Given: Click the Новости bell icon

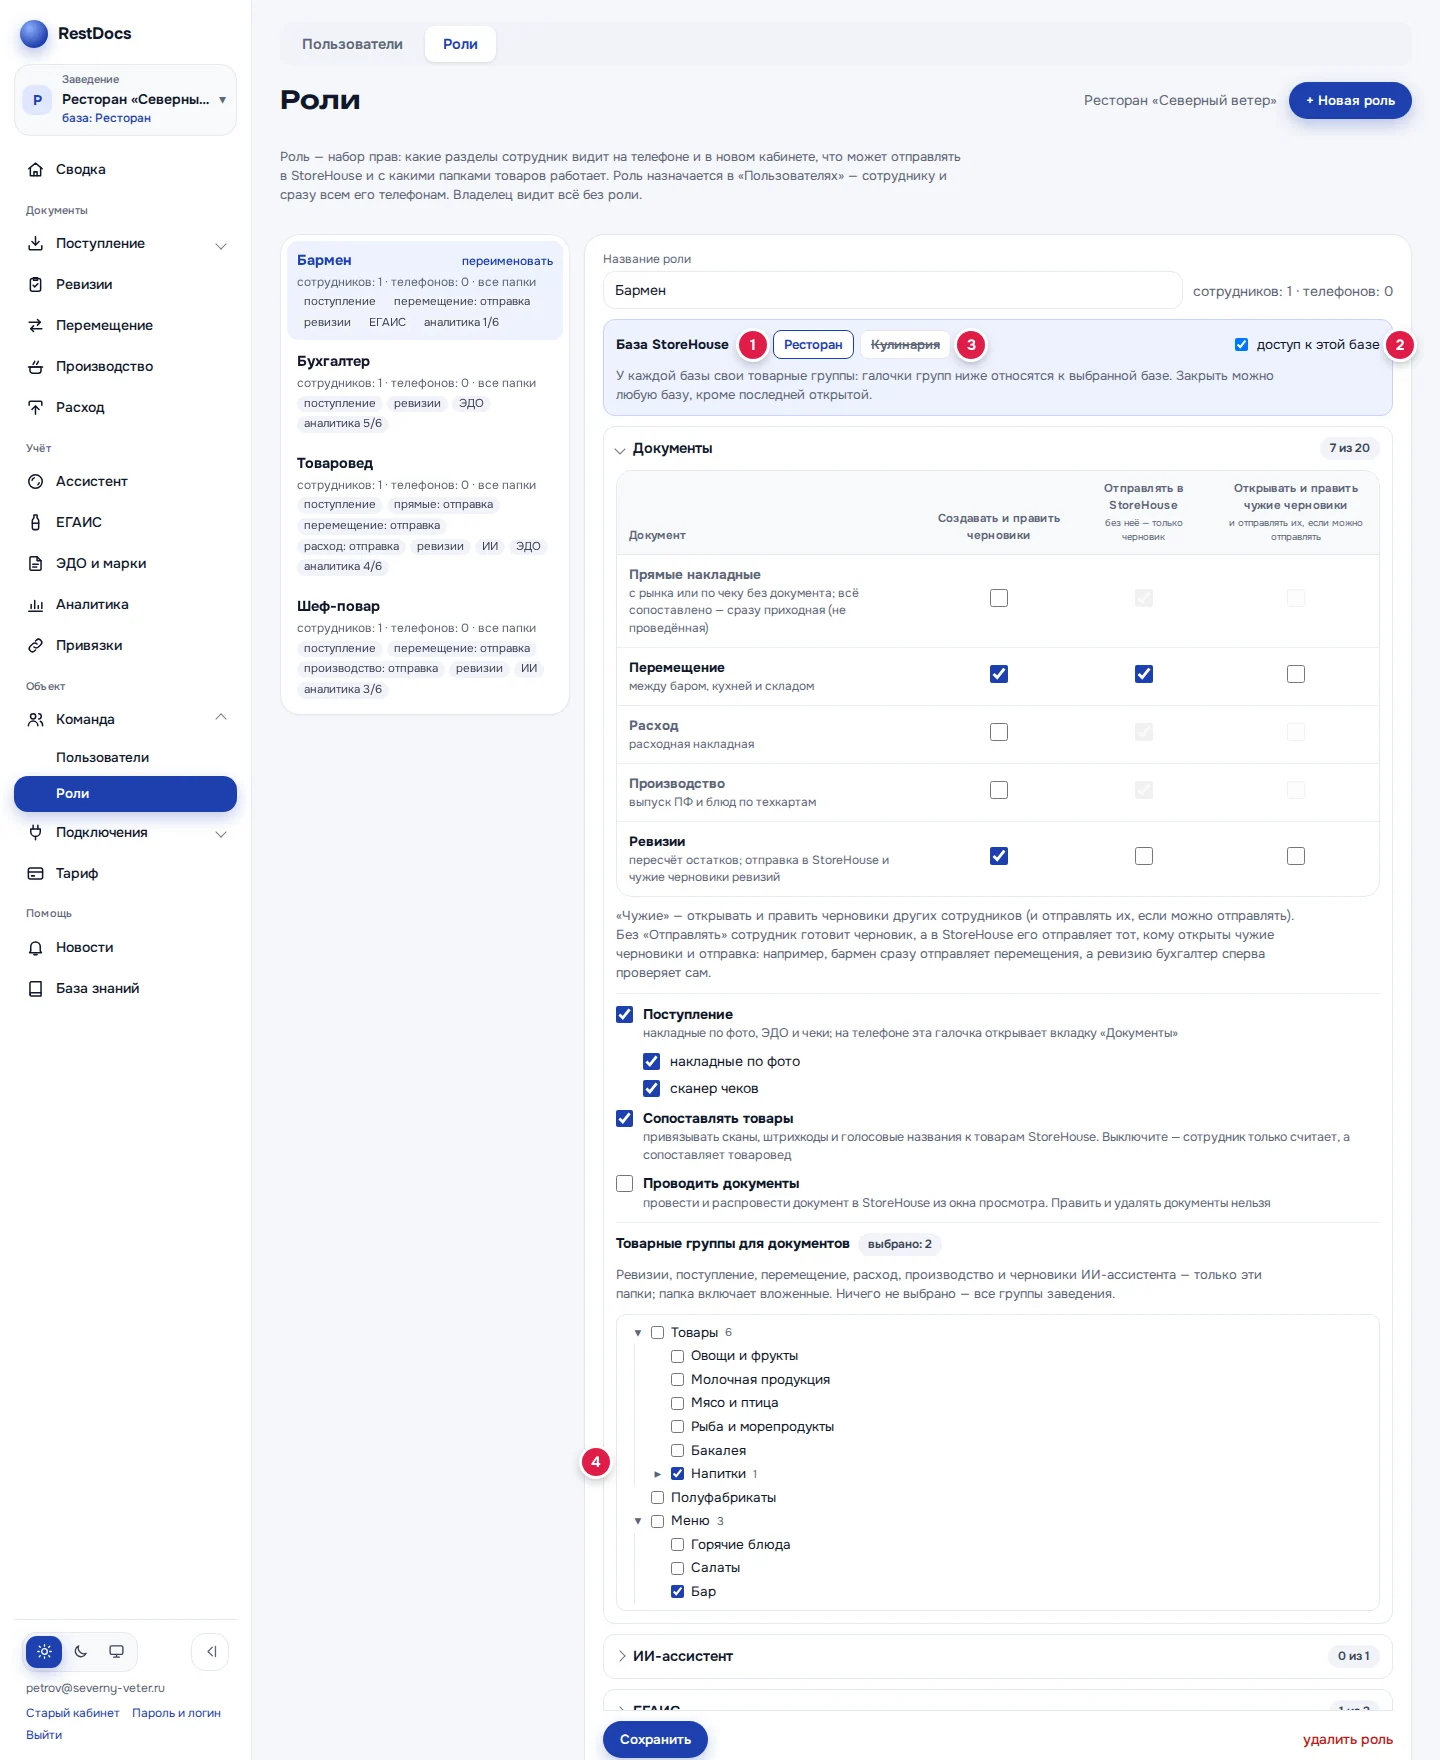Looking at the screenshot, I should pyautogui.click(x=36, y=948).
